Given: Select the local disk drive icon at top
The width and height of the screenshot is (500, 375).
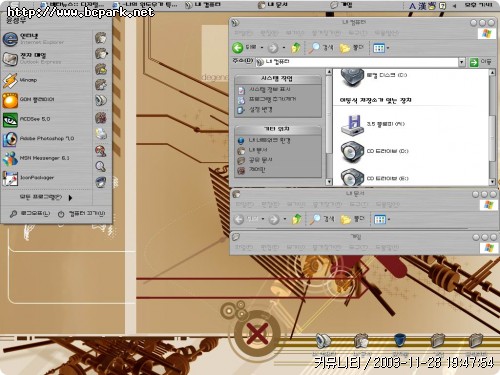Looking at the screenshot, I should [x=352, y=77].
